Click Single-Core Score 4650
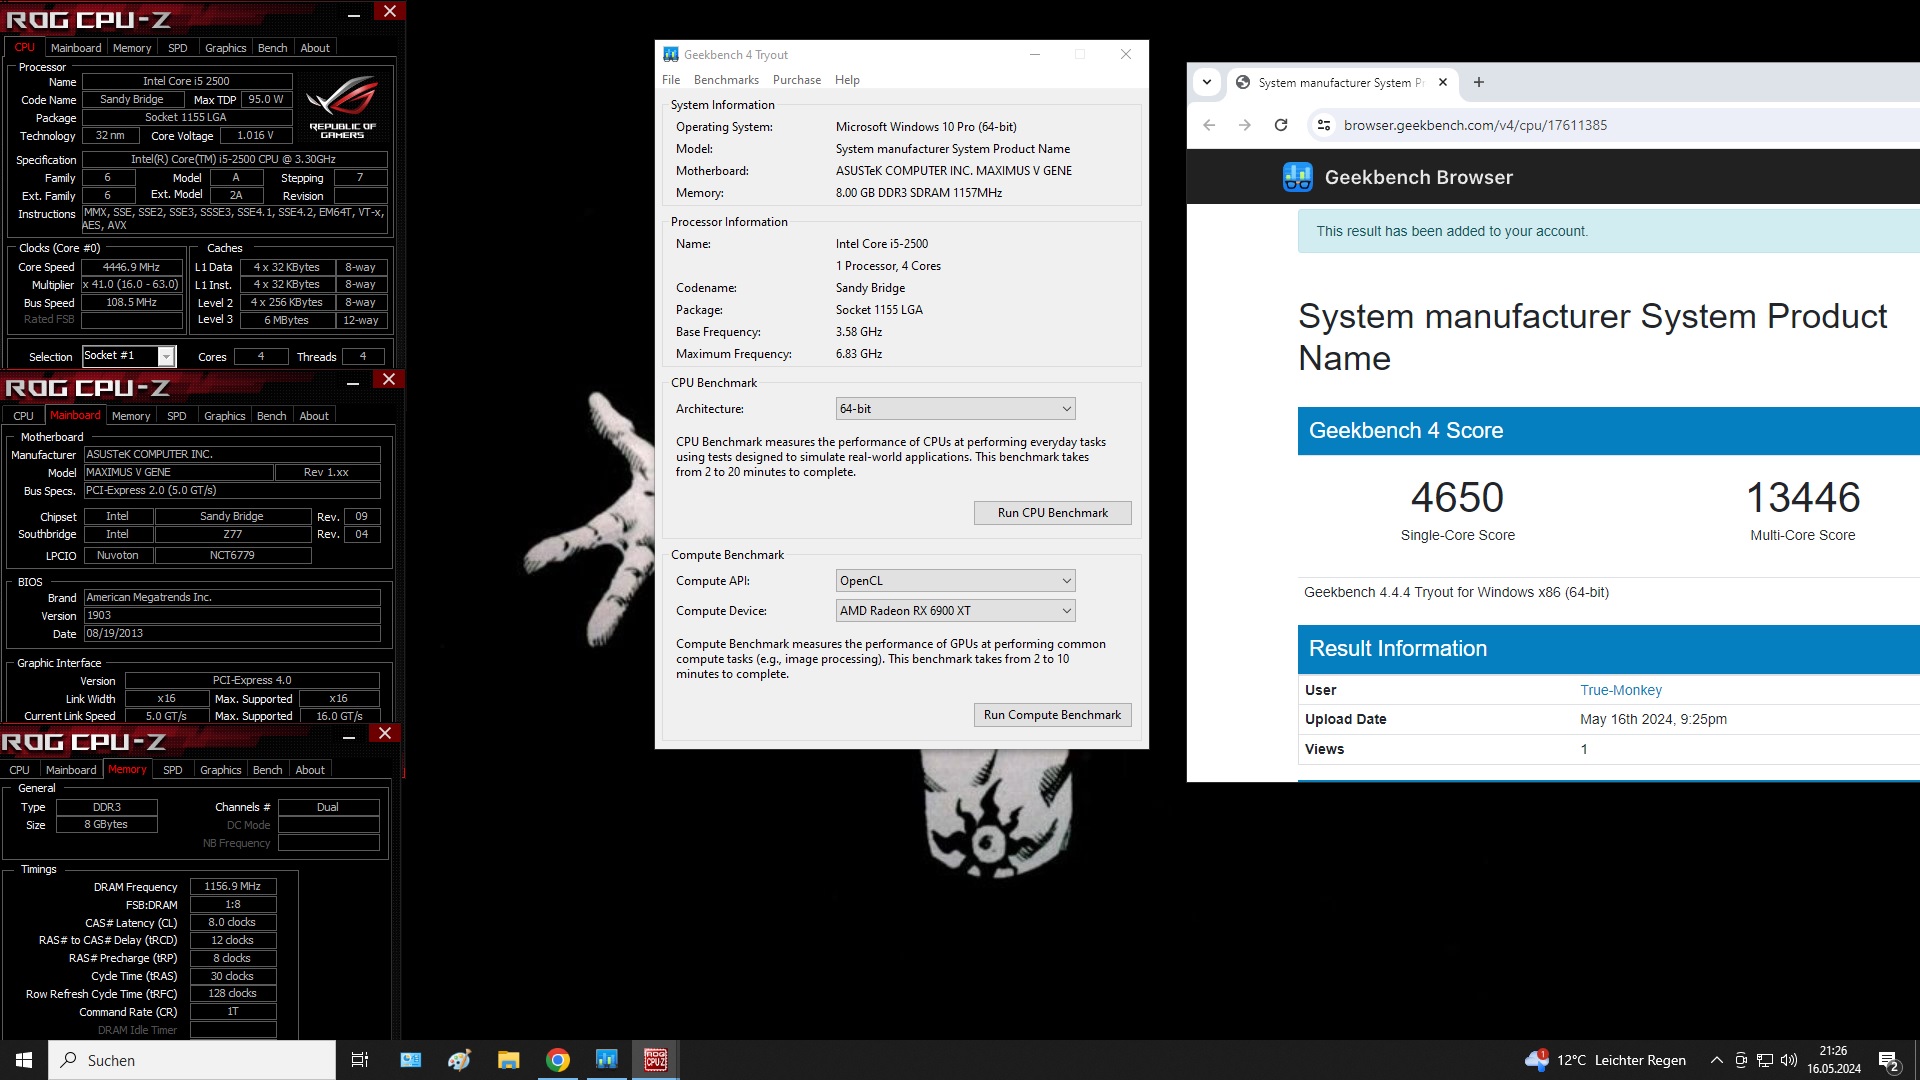1920x1080 pixels. [x=1457, y=498]
